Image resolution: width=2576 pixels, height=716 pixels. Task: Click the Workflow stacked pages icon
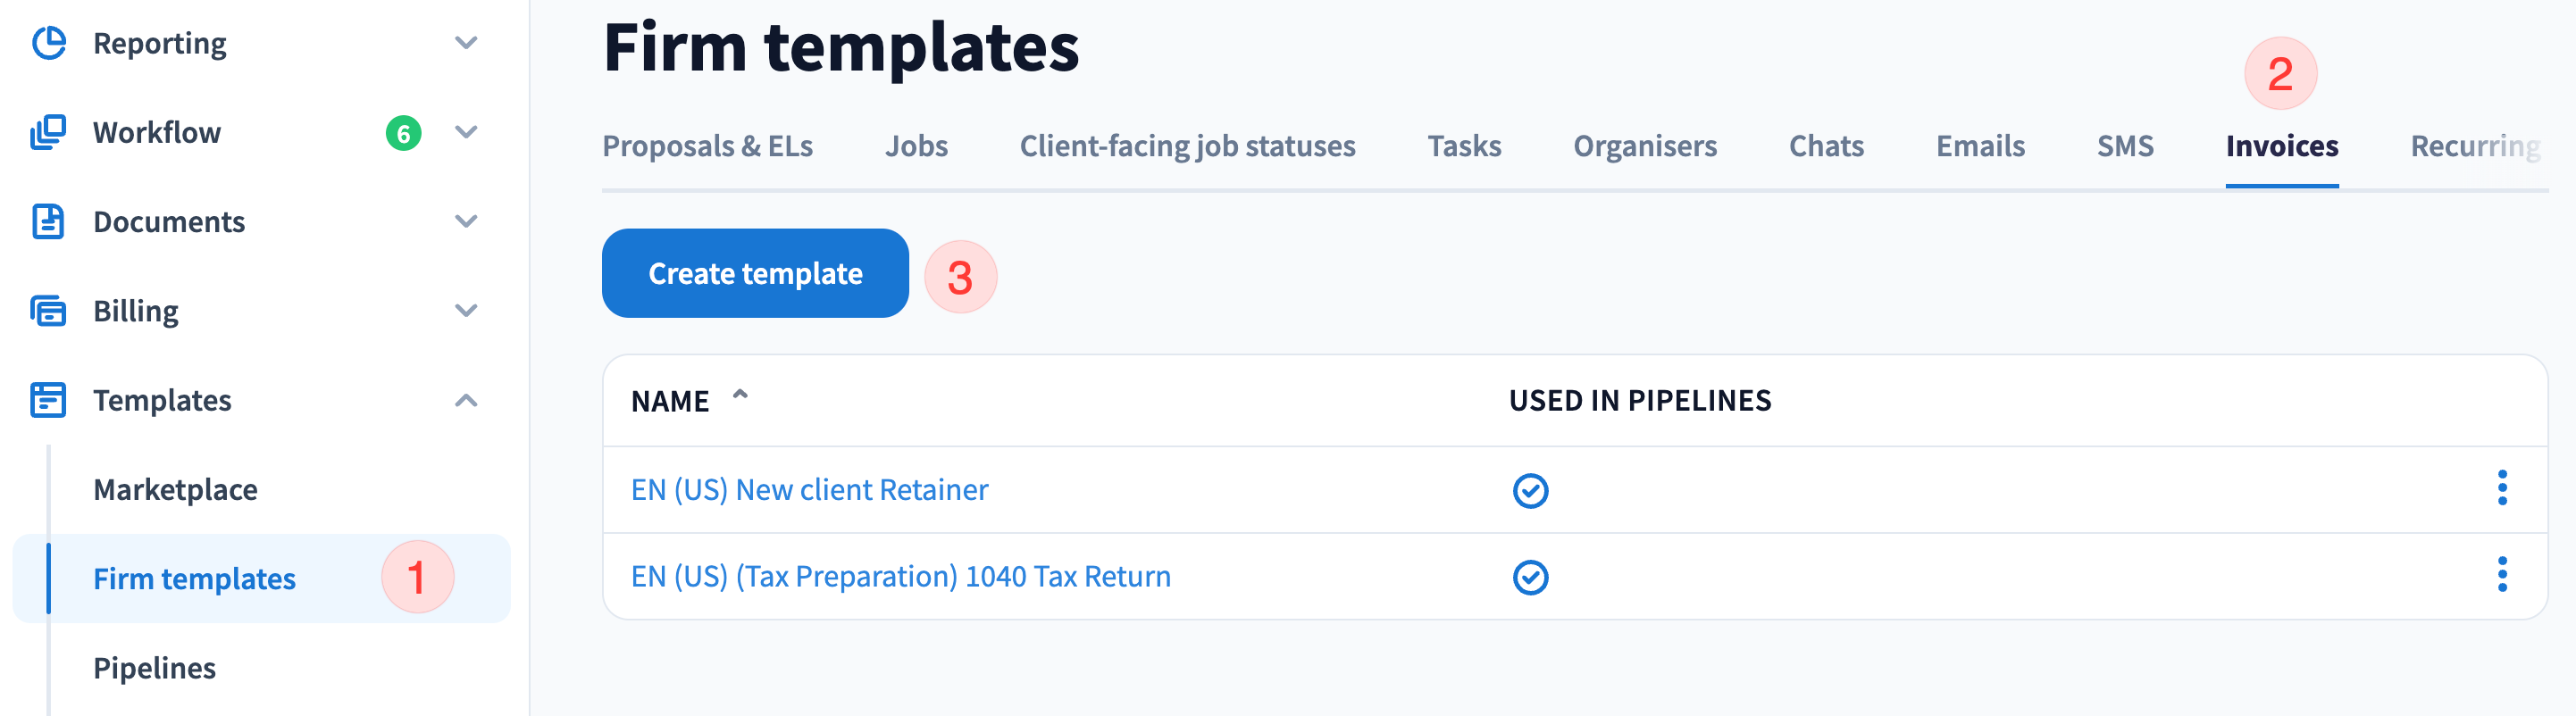tap(48, 132)
